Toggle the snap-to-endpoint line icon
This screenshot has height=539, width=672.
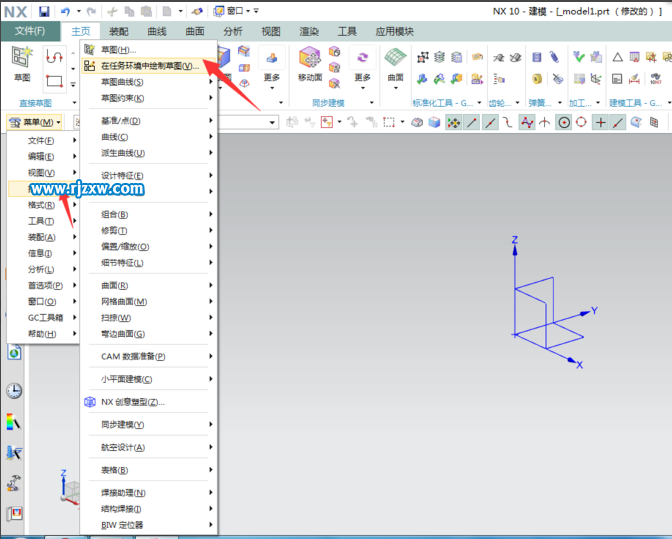tap(472, 123)
